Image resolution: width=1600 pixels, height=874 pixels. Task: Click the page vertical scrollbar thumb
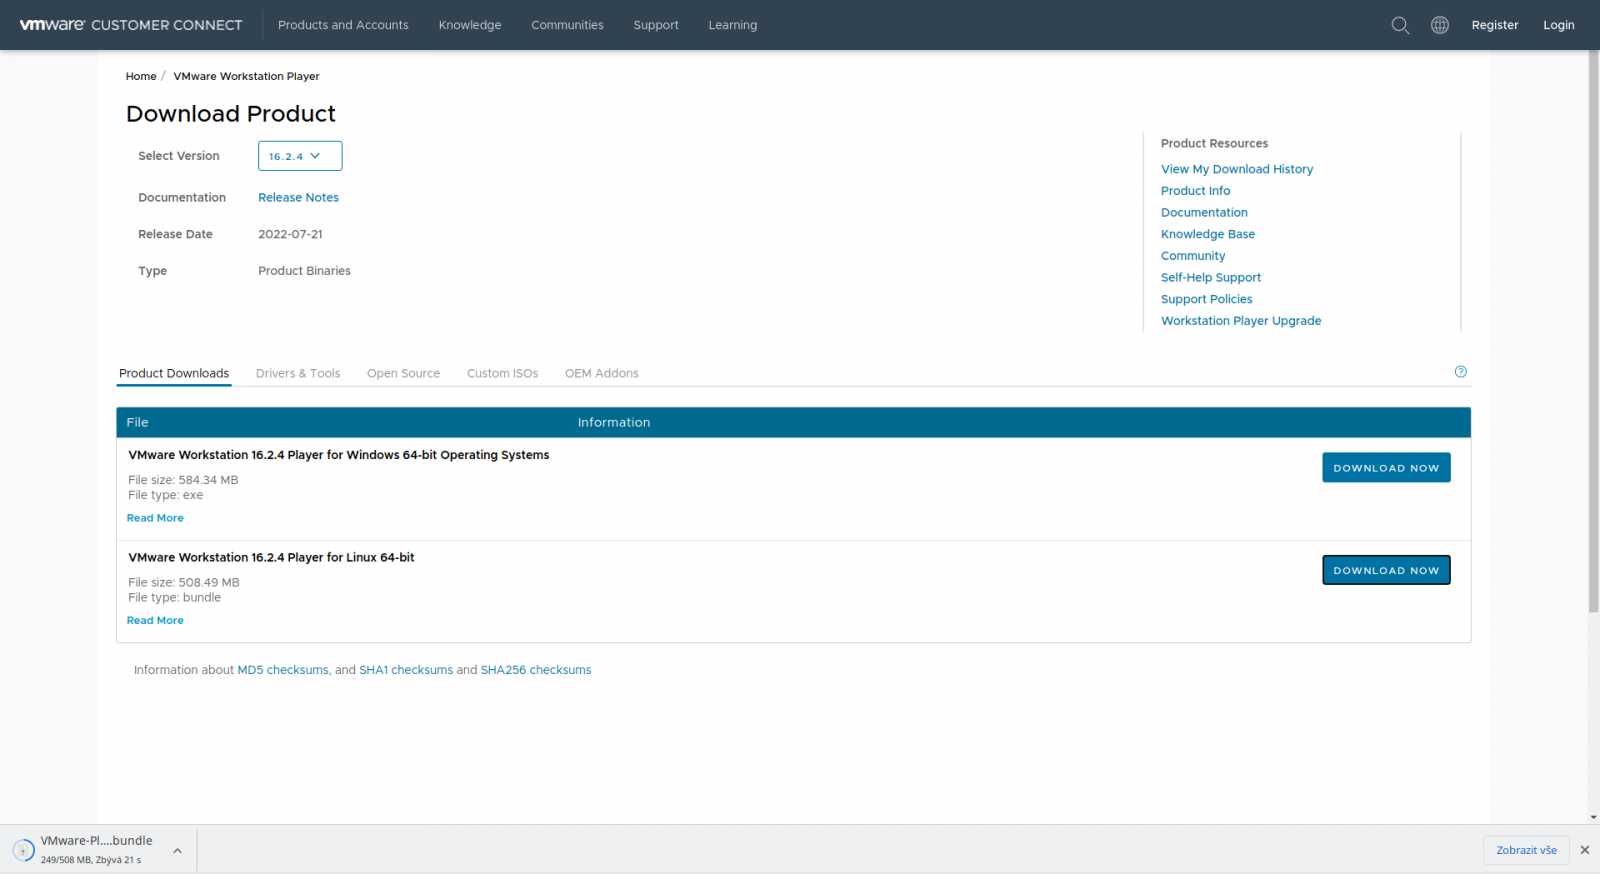coord(1594,331)
